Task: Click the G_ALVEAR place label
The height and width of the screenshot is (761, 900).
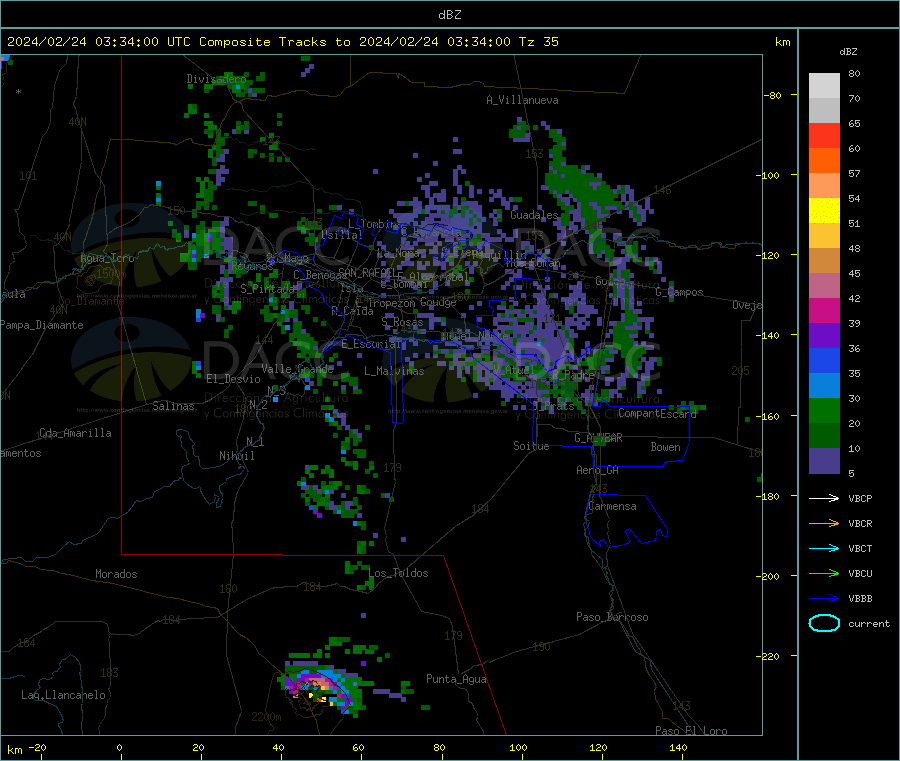Action: point(598,438)
